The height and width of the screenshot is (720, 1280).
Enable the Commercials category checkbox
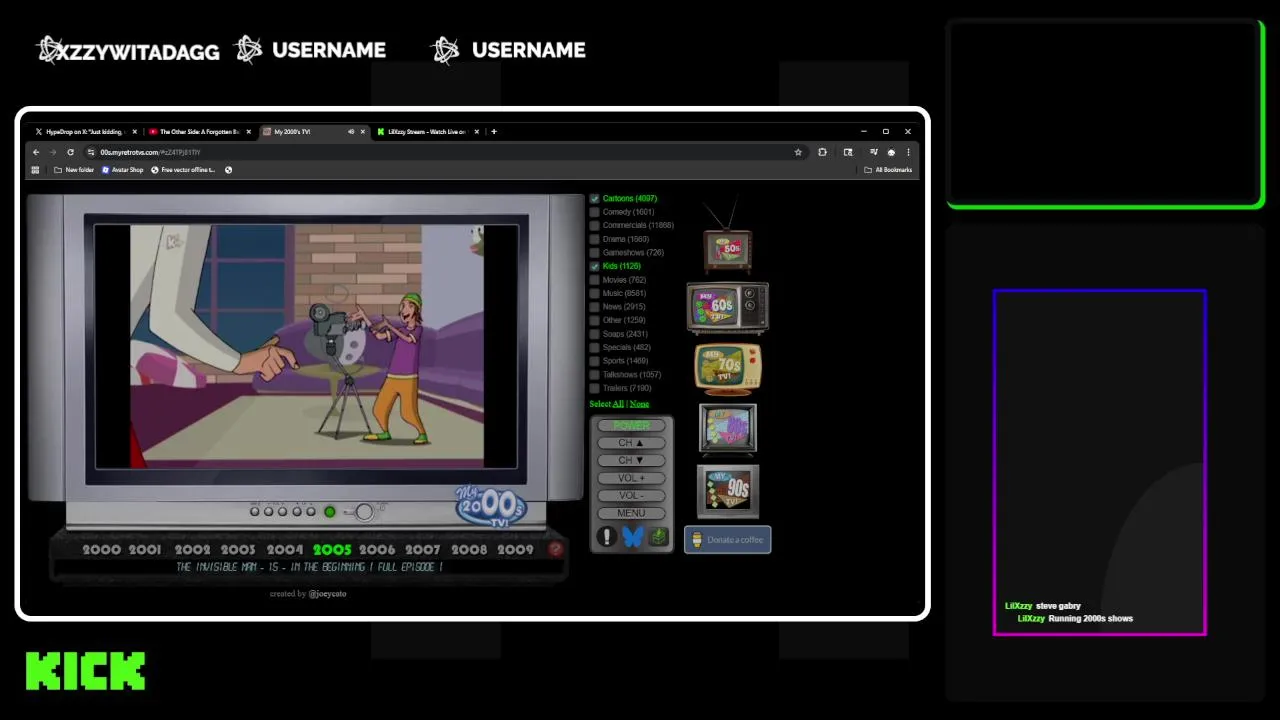(x=594, y=225)
